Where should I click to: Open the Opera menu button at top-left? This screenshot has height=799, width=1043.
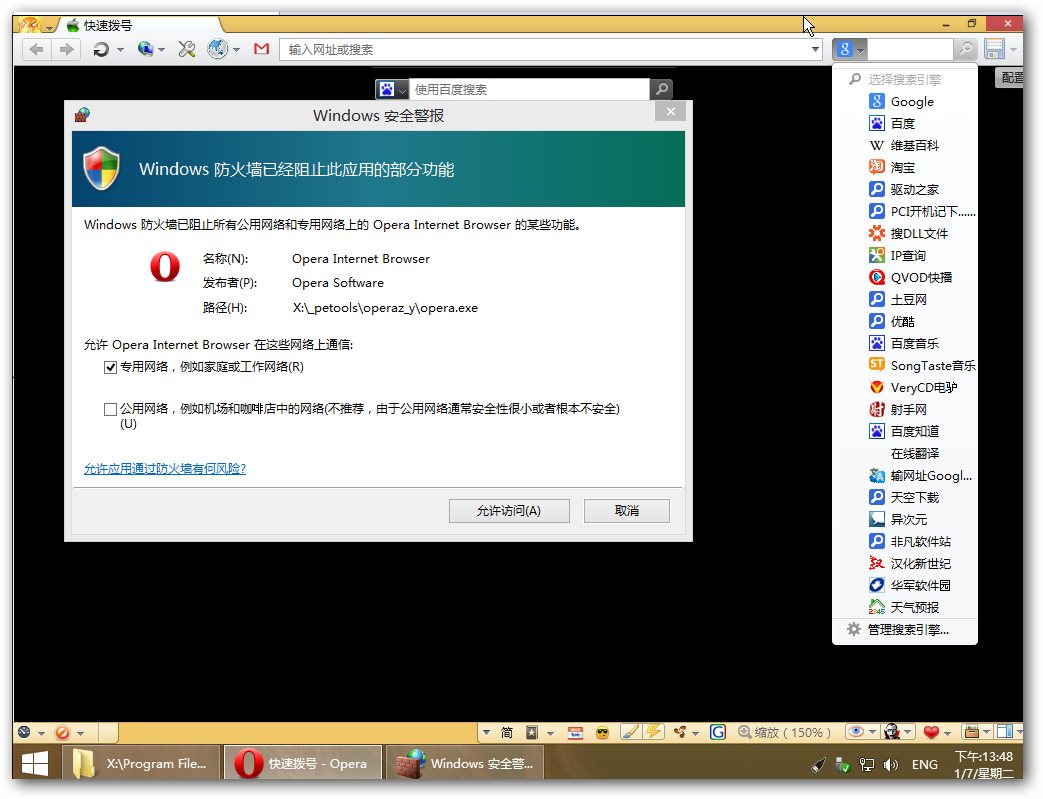click(35, 25)
